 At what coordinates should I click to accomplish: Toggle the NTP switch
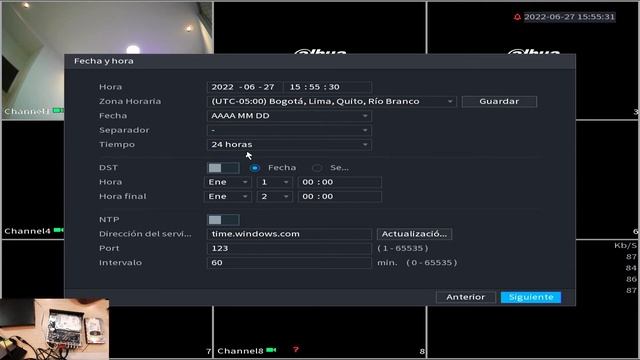click(223, 220)
